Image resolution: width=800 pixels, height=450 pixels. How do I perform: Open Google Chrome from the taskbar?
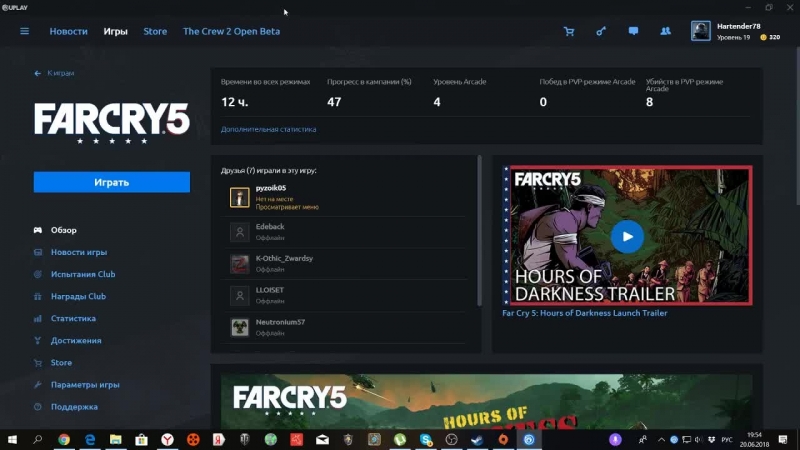[x=64, y=439]
